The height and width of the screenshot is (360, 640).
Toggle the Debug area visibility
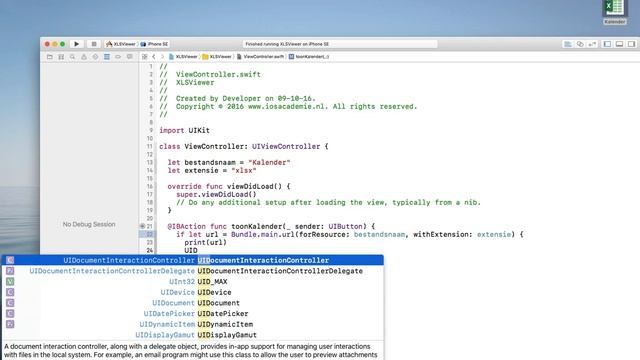(620, 44)
